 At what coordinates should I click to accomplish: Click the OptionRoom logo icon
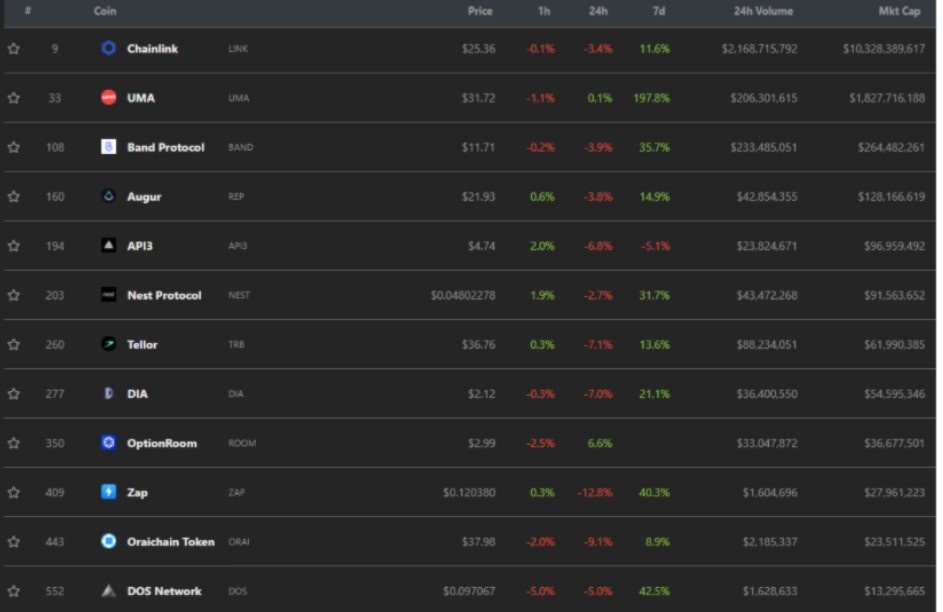click(109, 442)
